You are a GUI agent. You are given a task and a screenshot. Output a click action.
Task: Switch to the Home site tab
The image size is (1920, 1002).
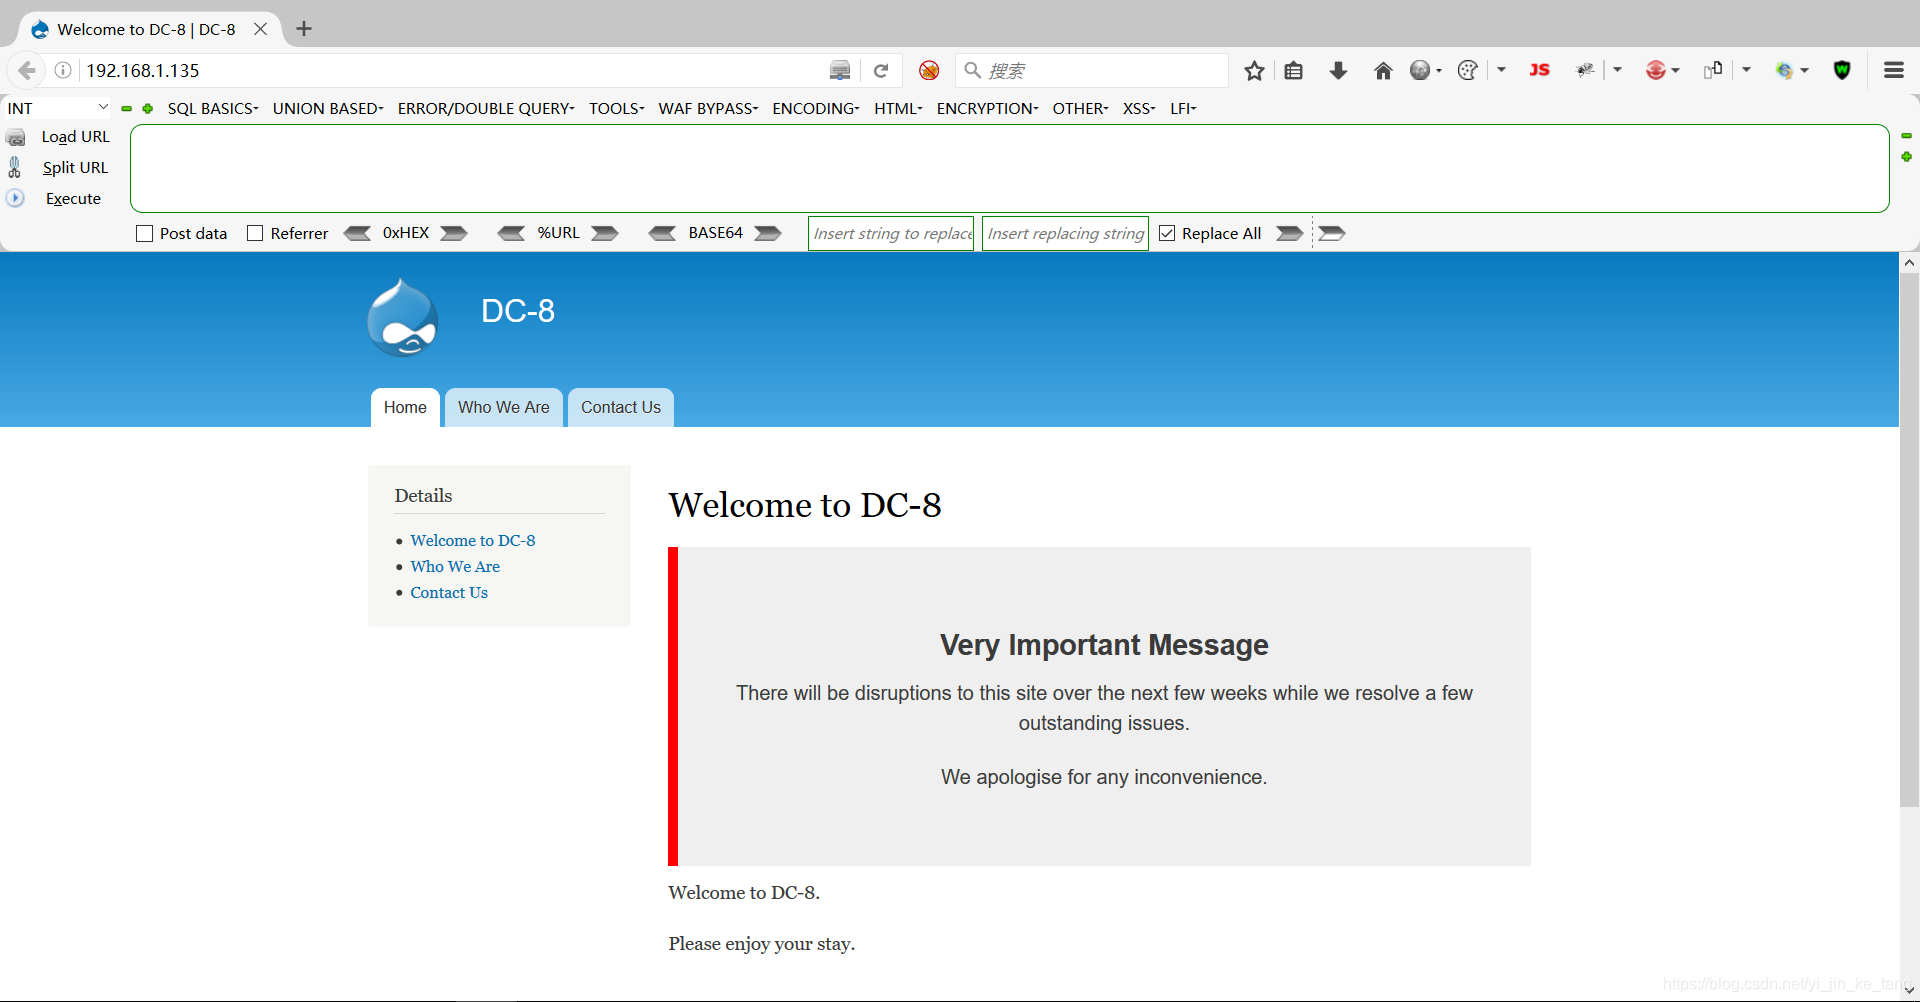click(x=405, y=407)
